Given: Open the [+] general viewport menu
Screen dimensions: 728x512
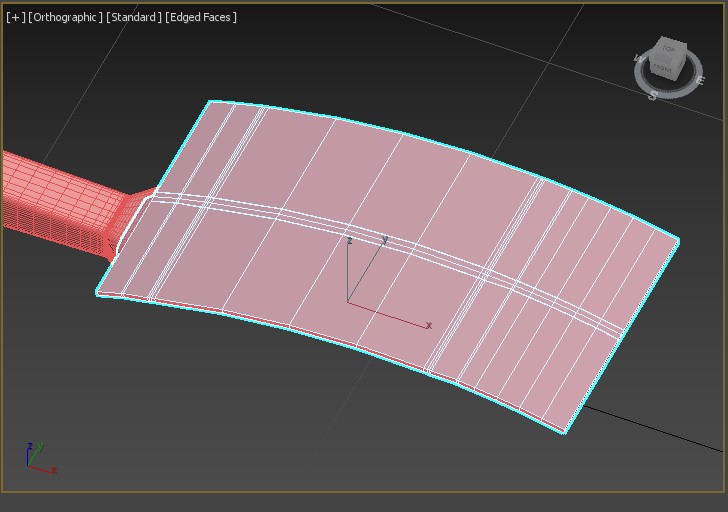Looking at the screenshot, I should [15, 17].
